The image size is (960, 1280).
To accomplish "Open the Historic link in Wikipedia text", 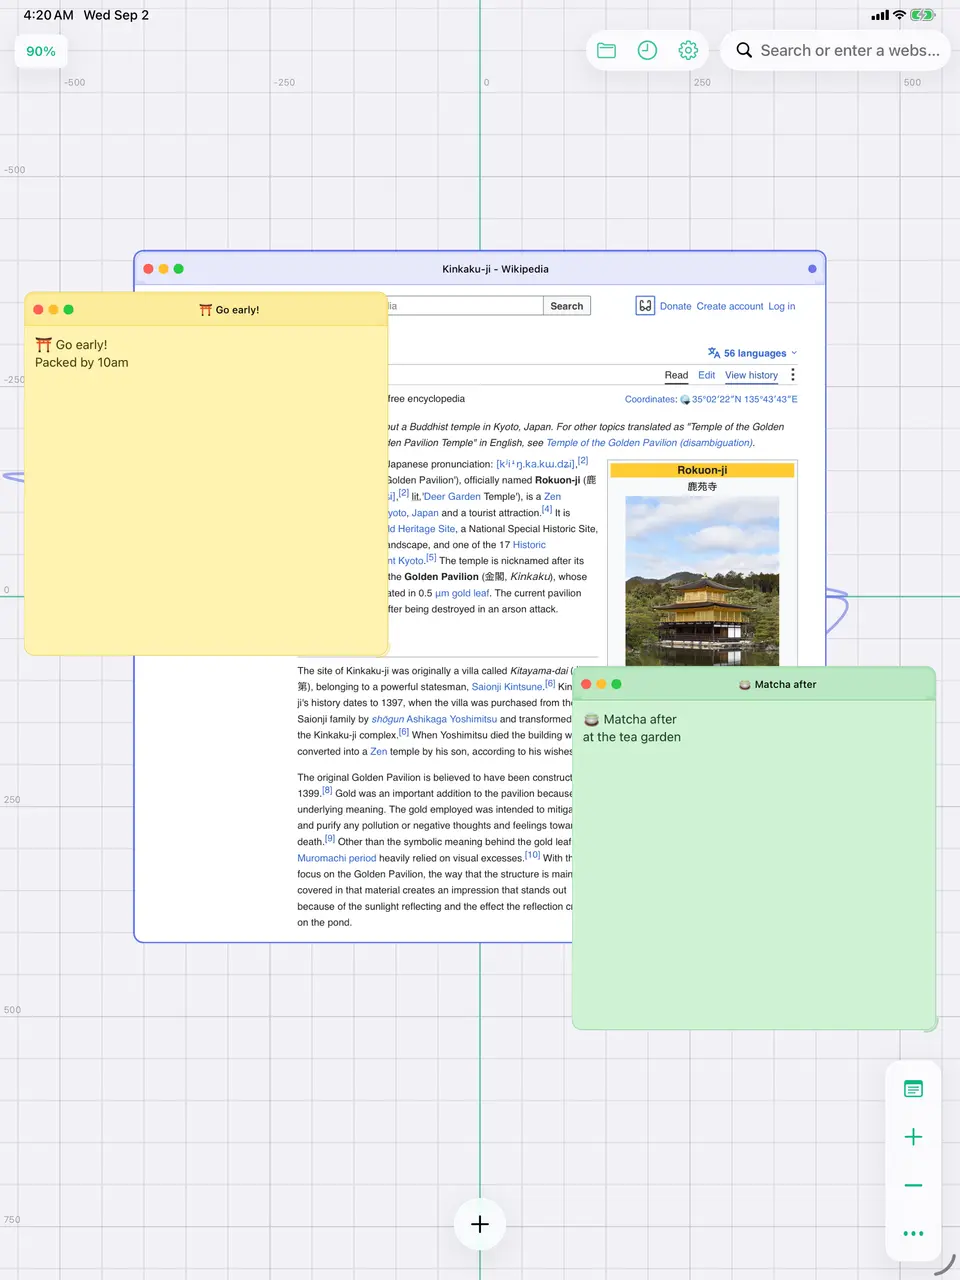I will [529, 545].
